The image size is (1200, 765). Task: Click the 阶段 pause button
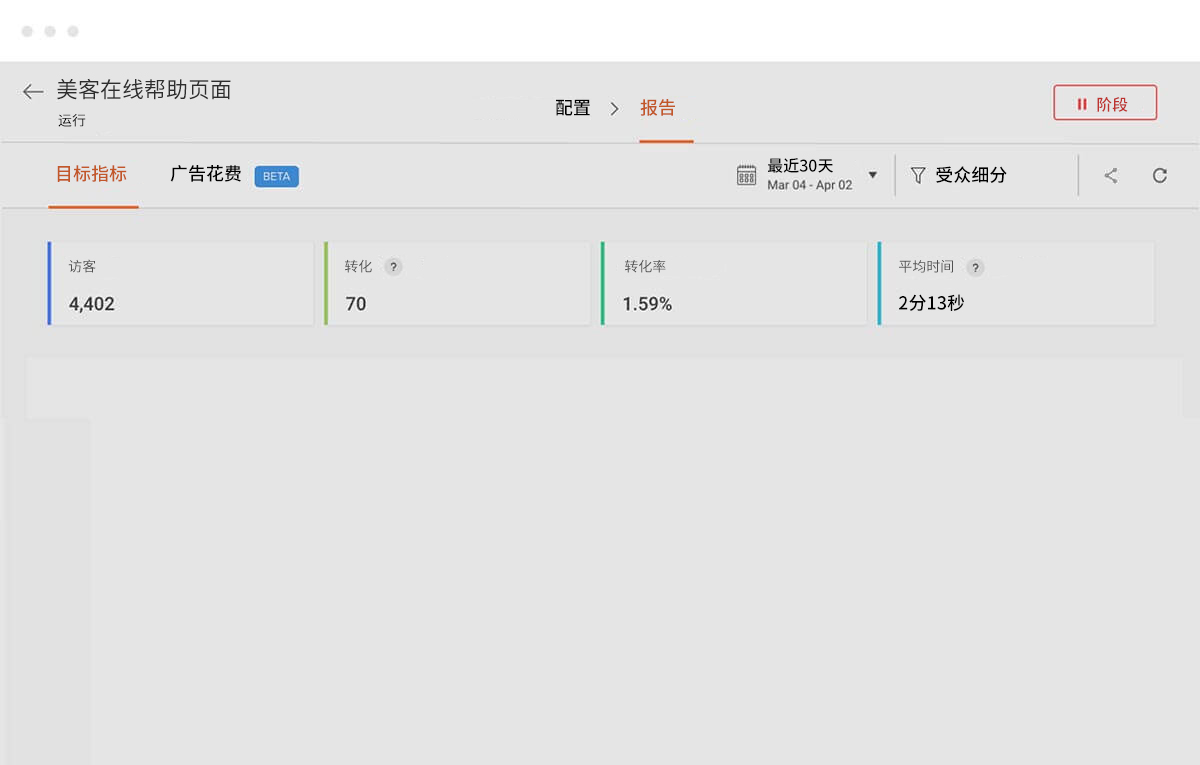pos(1105,103)
